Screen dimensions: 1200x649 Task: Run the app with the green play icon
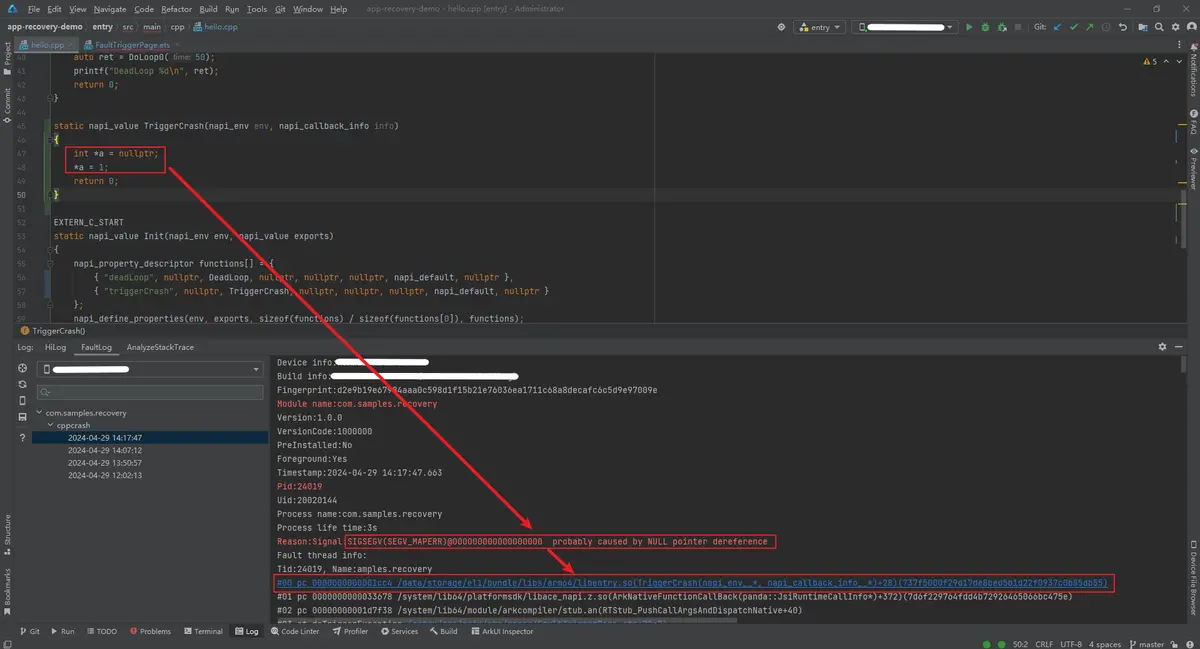click(968, 28)
